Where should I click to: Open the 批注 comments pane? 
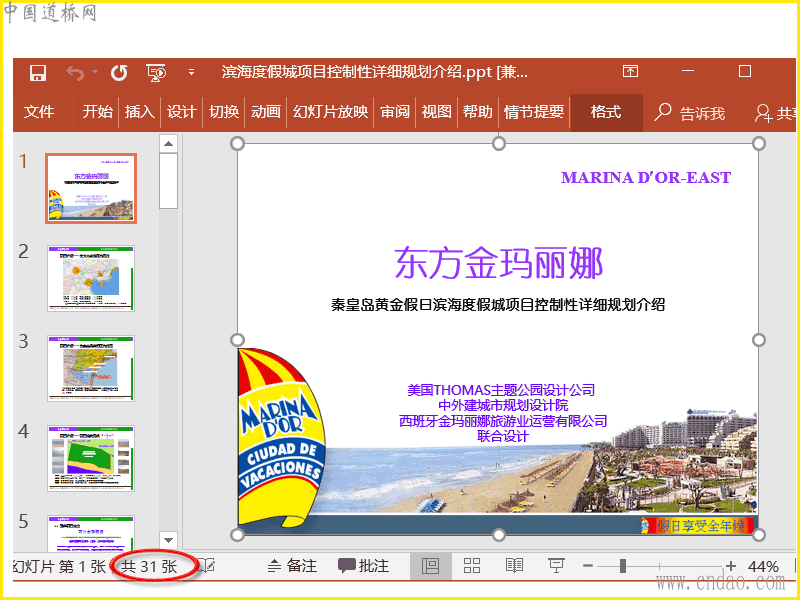(x=363, y=566)
